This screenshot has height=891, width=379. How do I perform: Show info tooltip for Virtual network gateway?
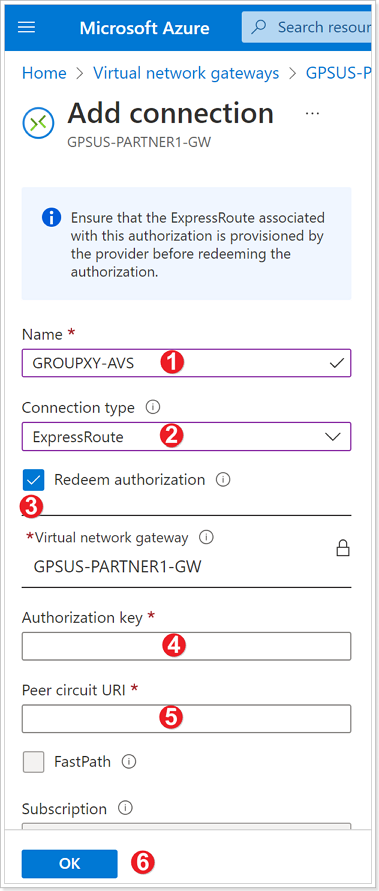coord(206,537)
